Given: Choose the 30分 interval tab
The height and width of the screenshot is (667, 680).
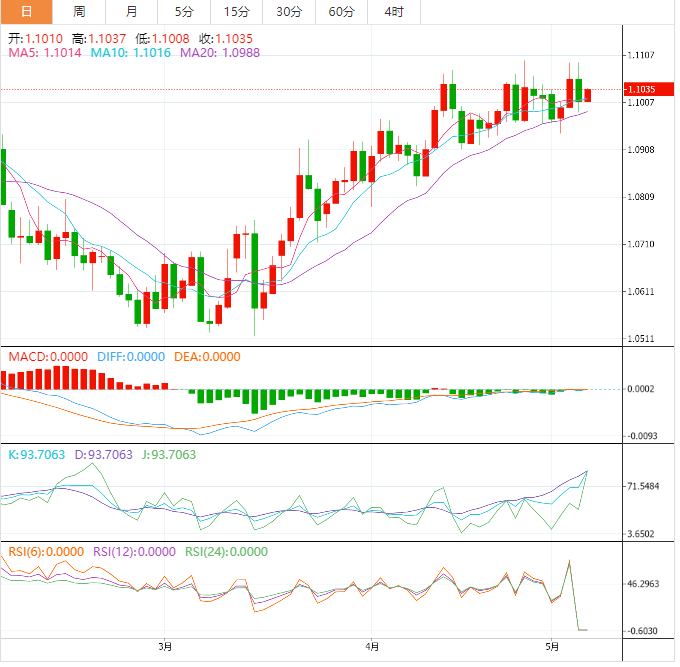Looking at the screenshot, I should [289, 12].
